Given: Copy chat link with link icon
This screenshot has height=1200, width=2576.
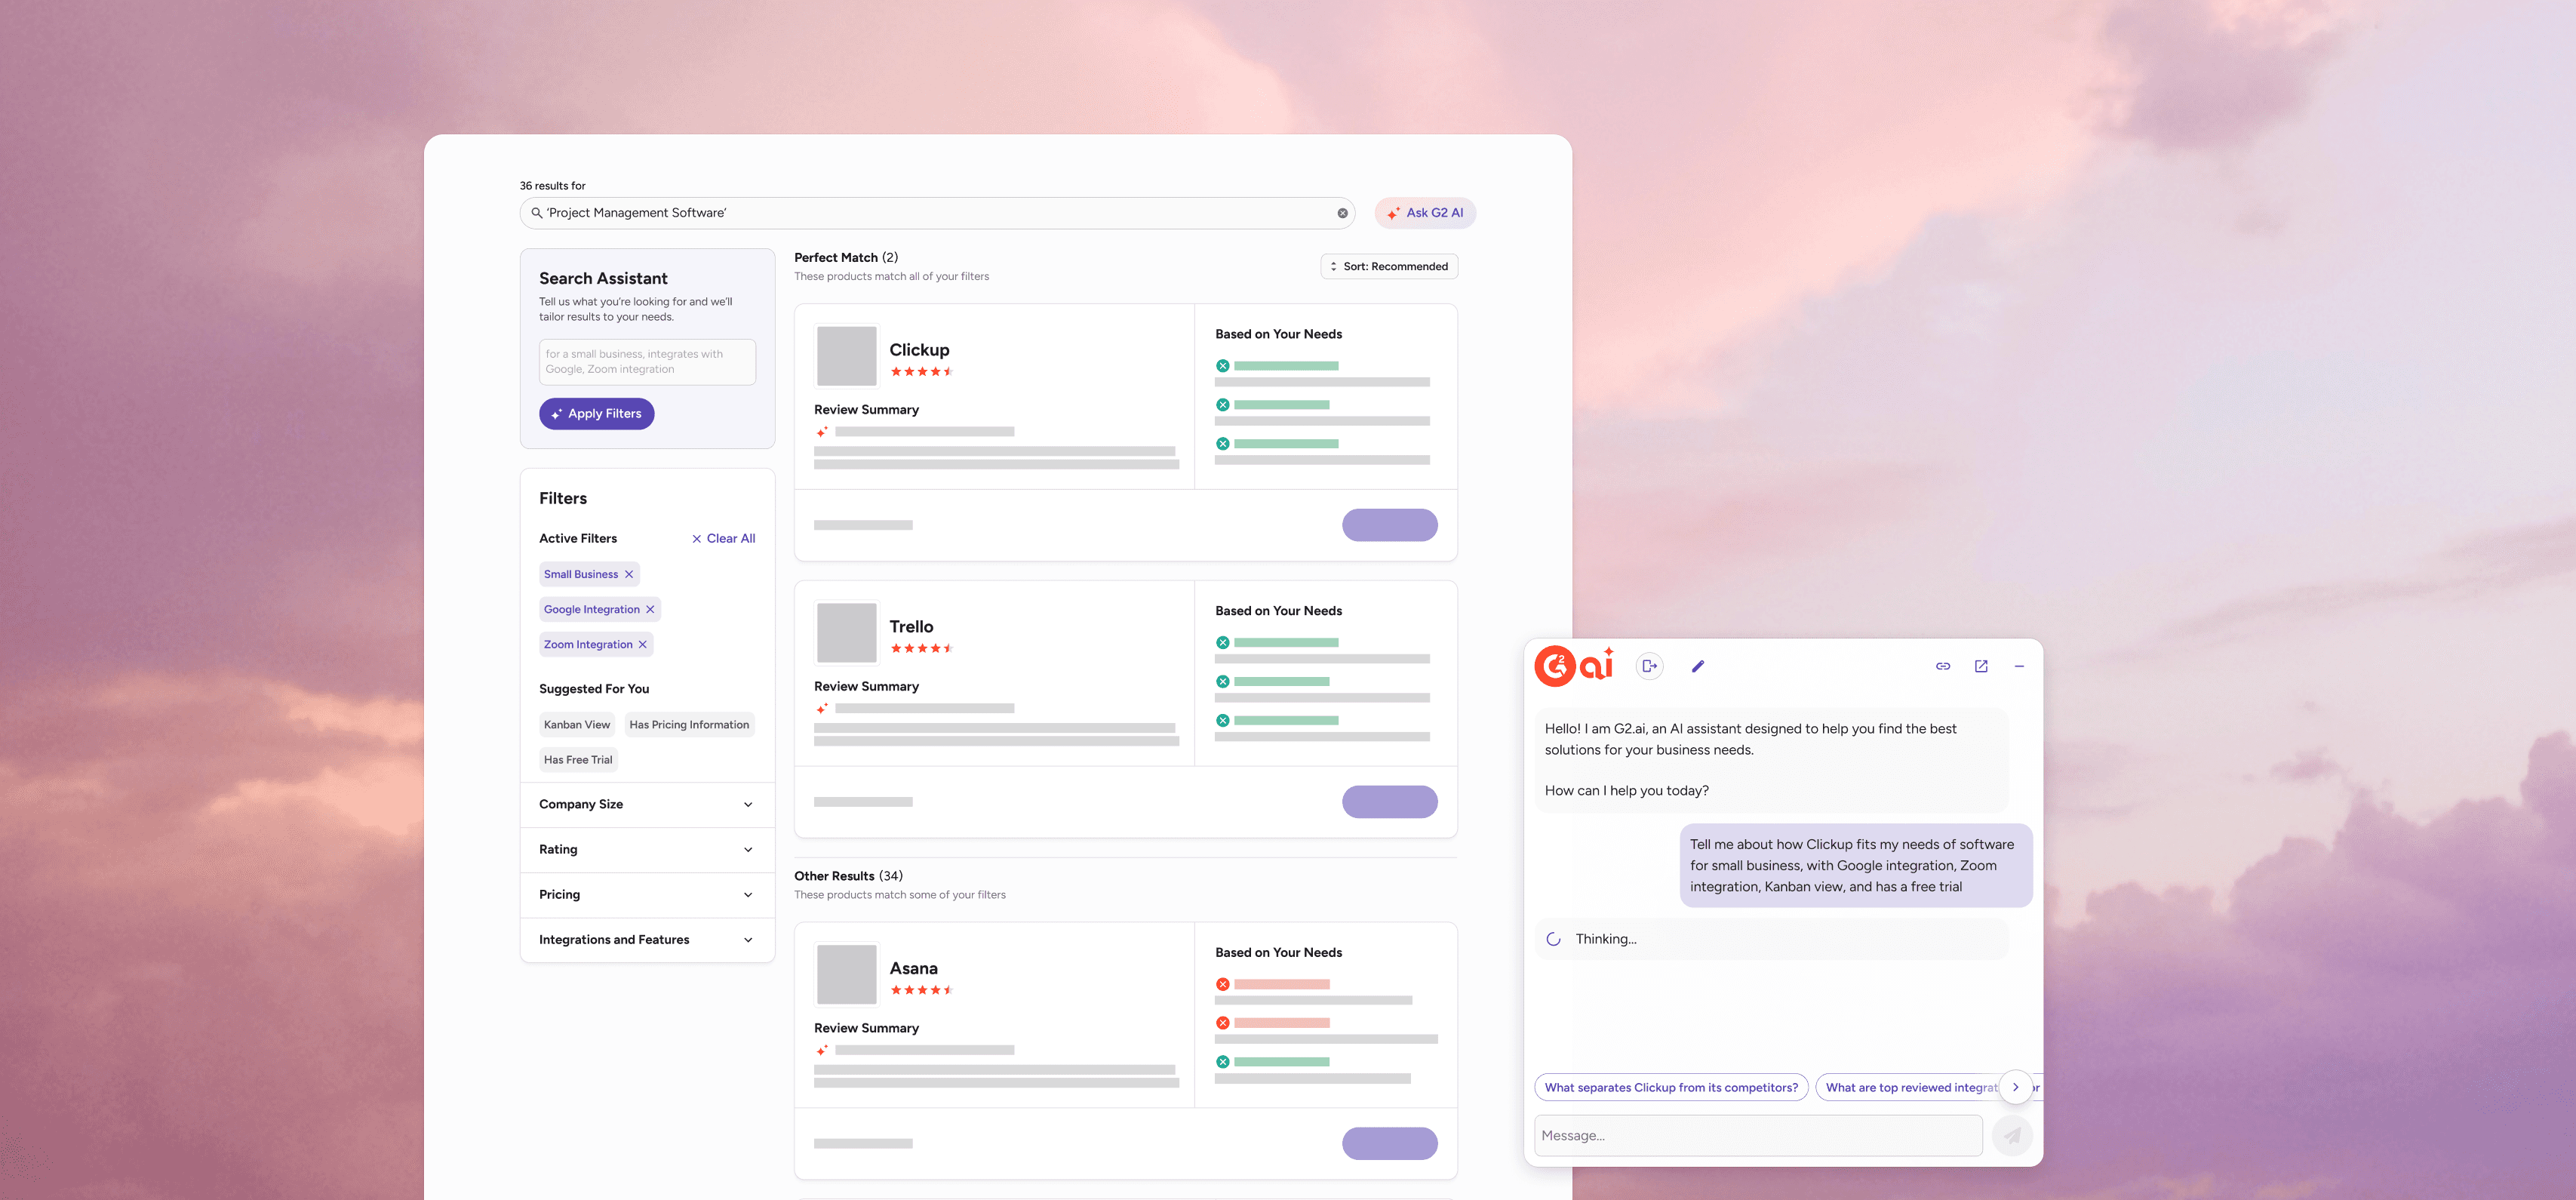Looking at the screenshot, I should [x=1942, y=666].
